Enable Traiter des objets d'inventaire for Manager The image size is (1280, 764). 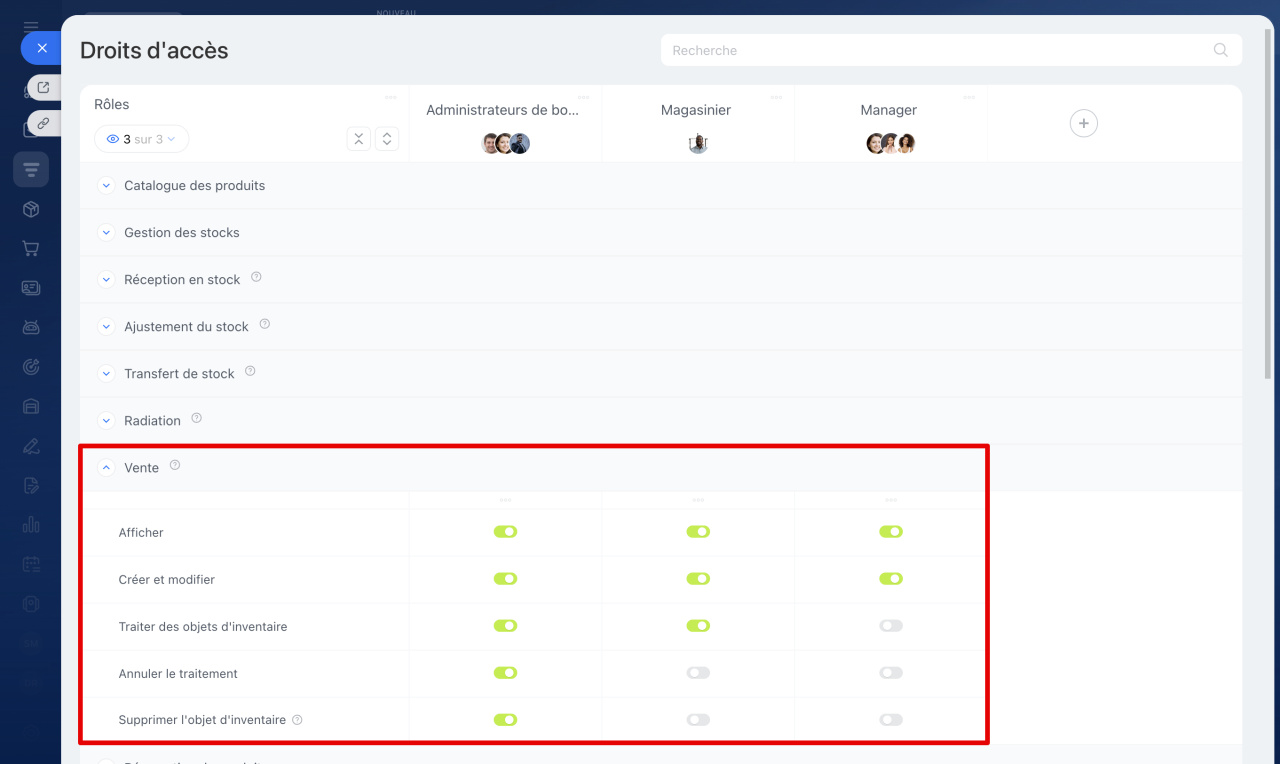click(x=891, y=626)
